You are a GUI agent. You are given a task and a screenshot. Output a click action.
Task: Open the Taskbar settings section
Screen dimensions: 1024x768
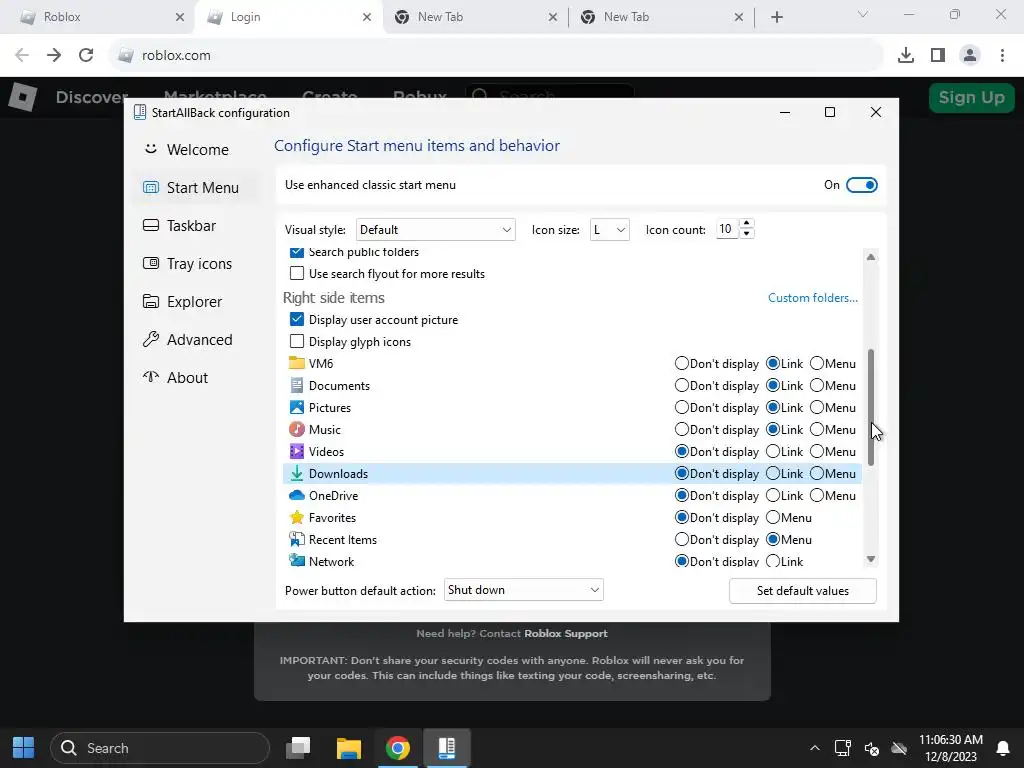click(x=191, y=225)
